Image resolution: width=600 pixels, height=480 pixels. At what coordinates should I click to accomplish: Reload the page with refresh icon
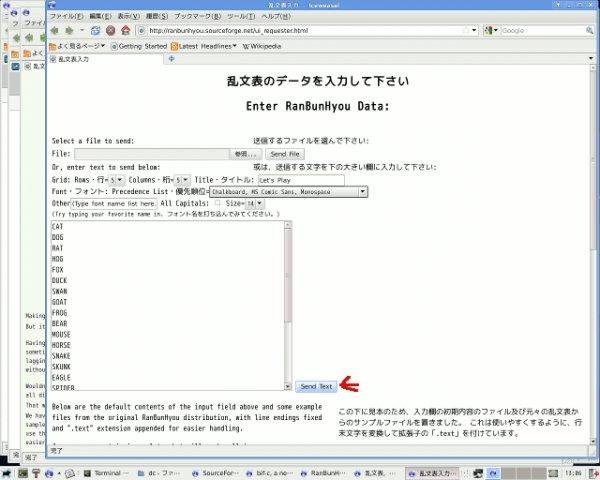tap(95, 30)
